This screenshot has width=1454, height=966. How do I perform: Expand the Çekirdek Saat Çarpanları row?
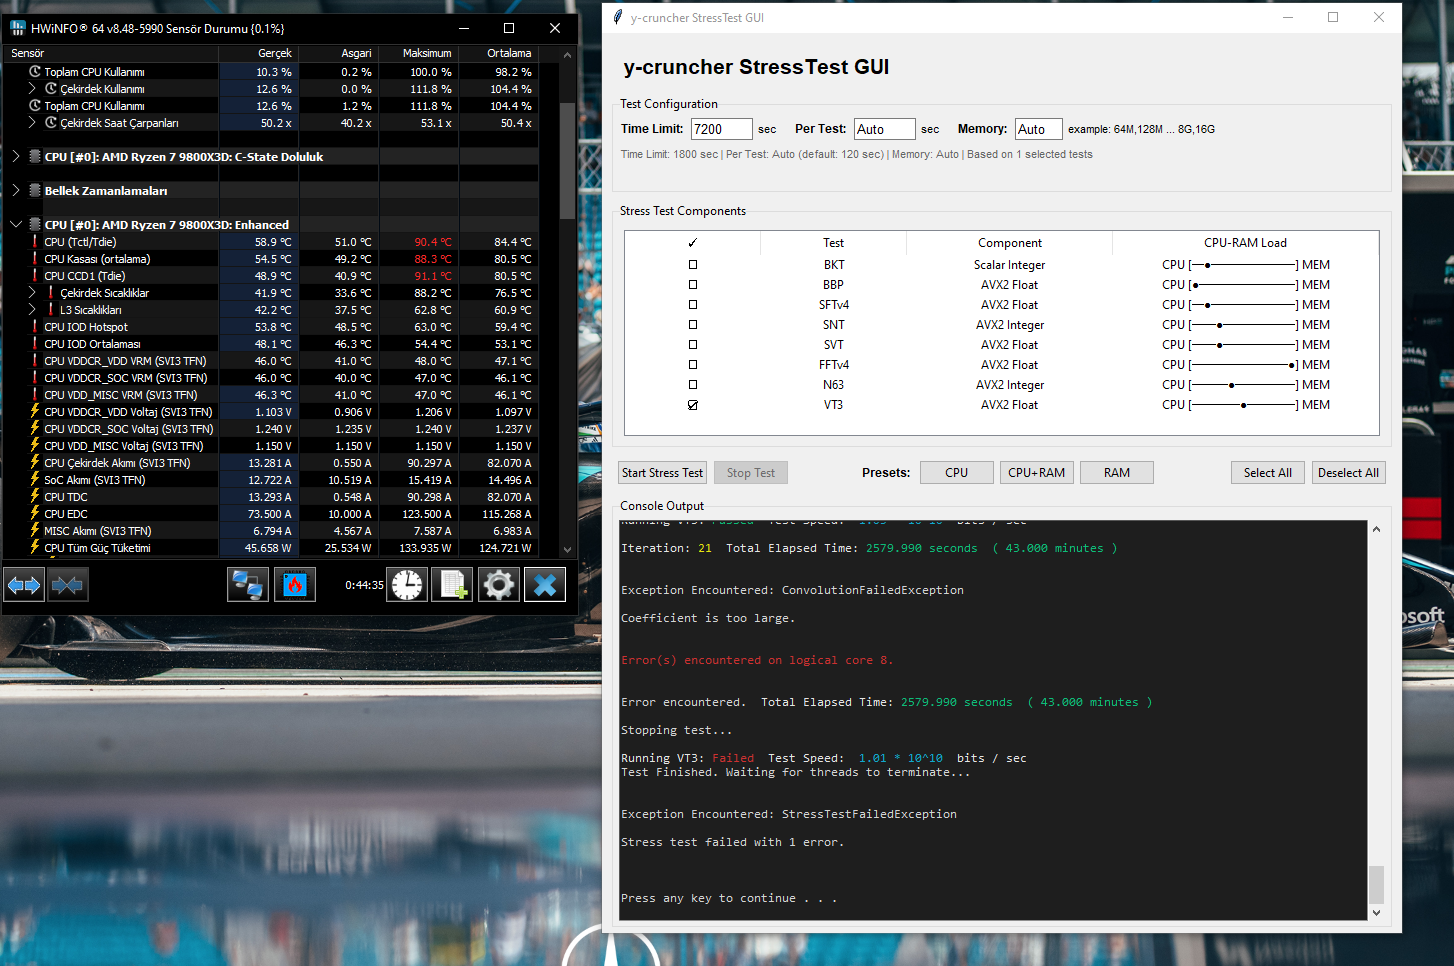click(x=32, y=123)
